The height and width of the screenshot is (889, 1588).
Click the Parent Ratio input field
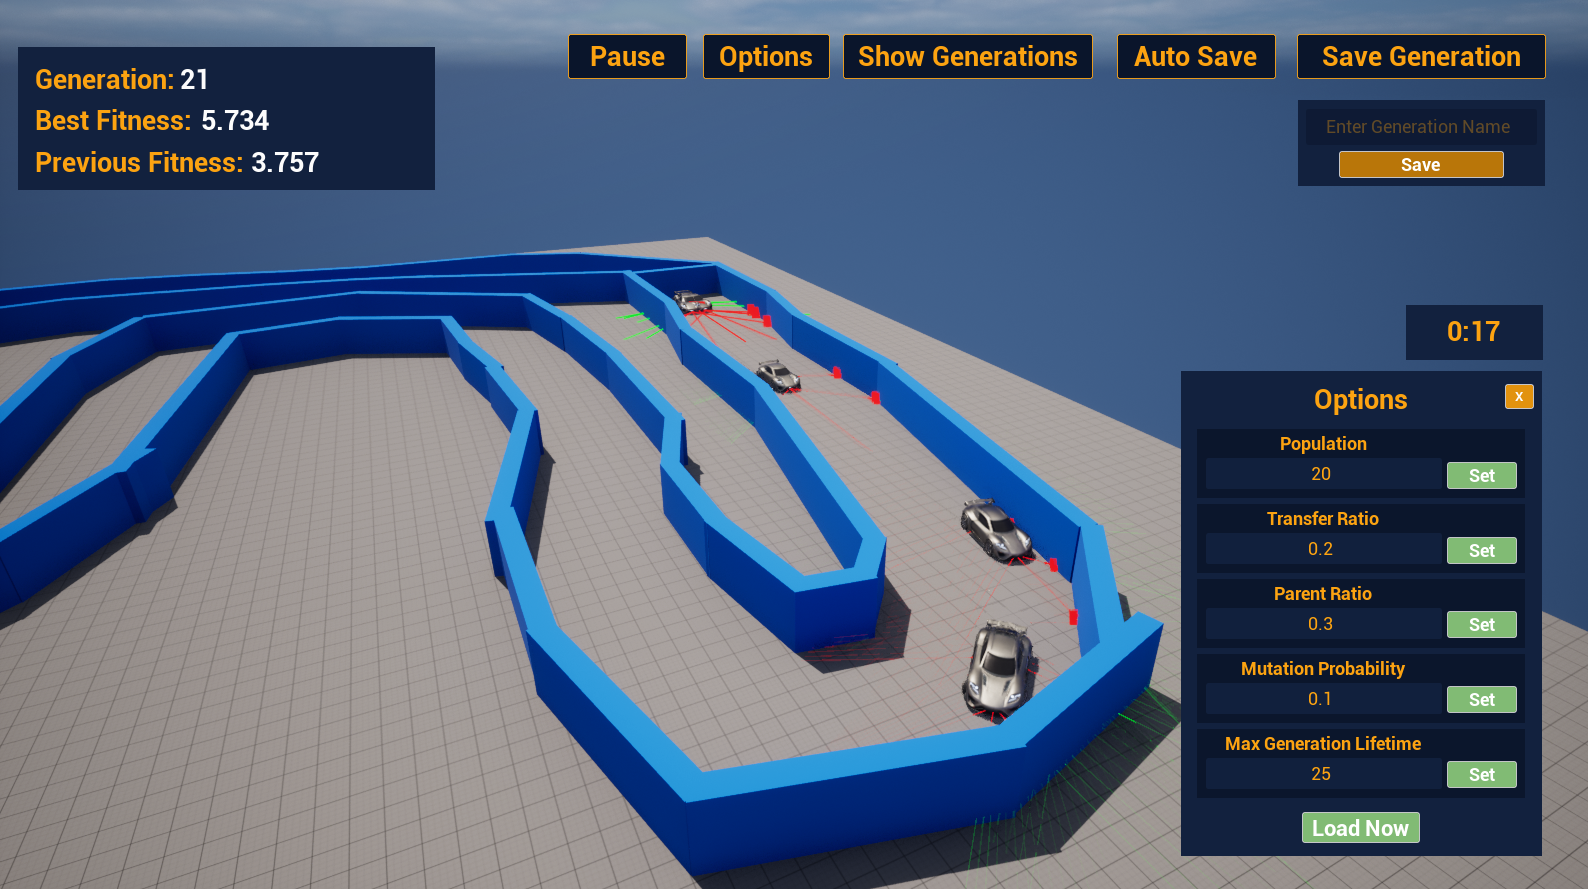tap(1322, 624)
